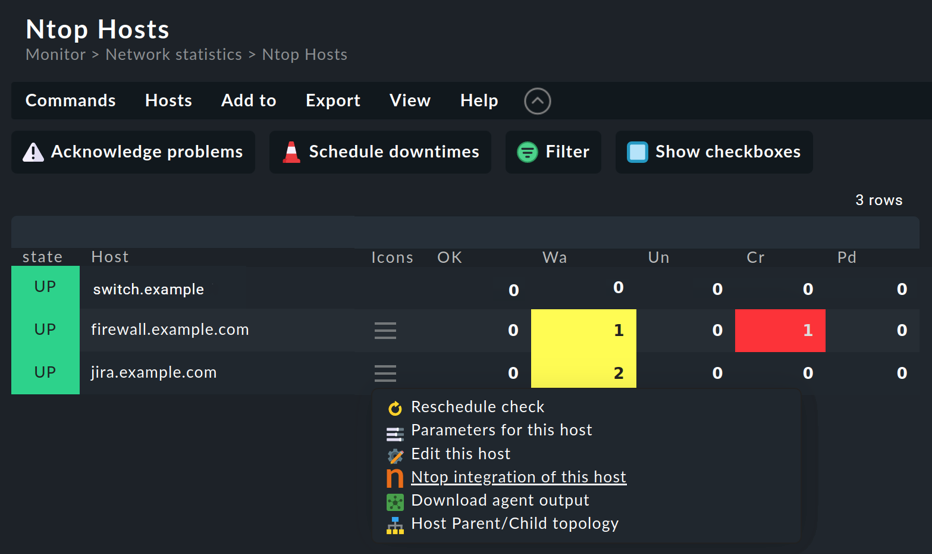Click the Edit this host icon
Viewport: 932px width, 554px height.
395,455
